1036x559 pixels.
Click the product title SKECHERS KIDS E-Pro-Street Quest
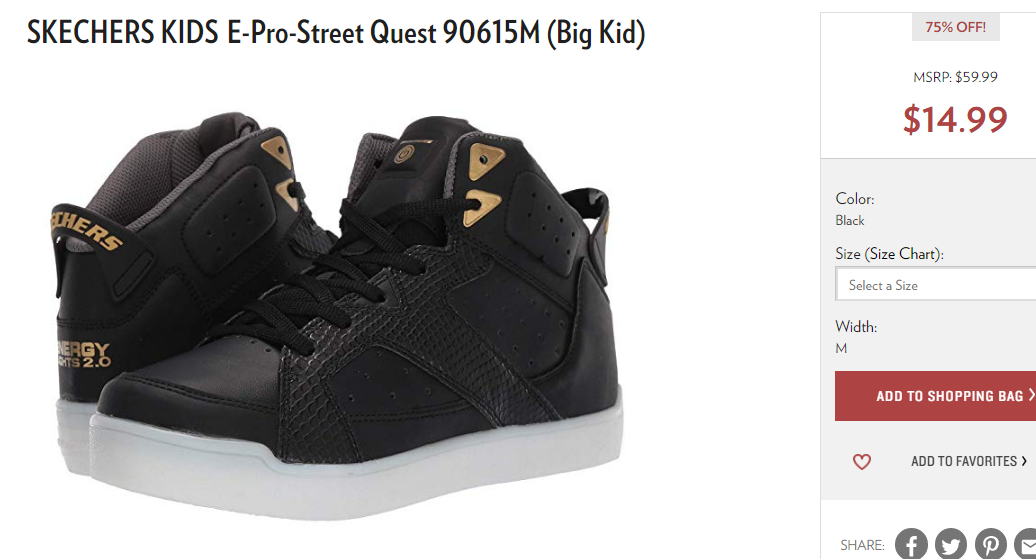[336, 33]
